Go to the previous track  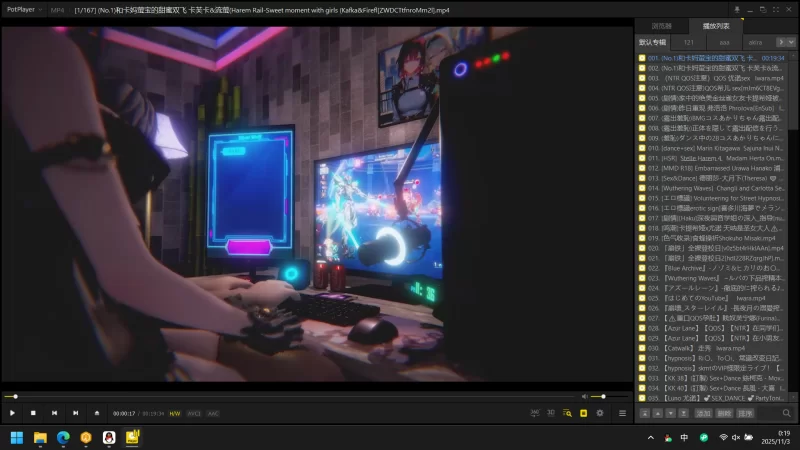click(54, 413)
